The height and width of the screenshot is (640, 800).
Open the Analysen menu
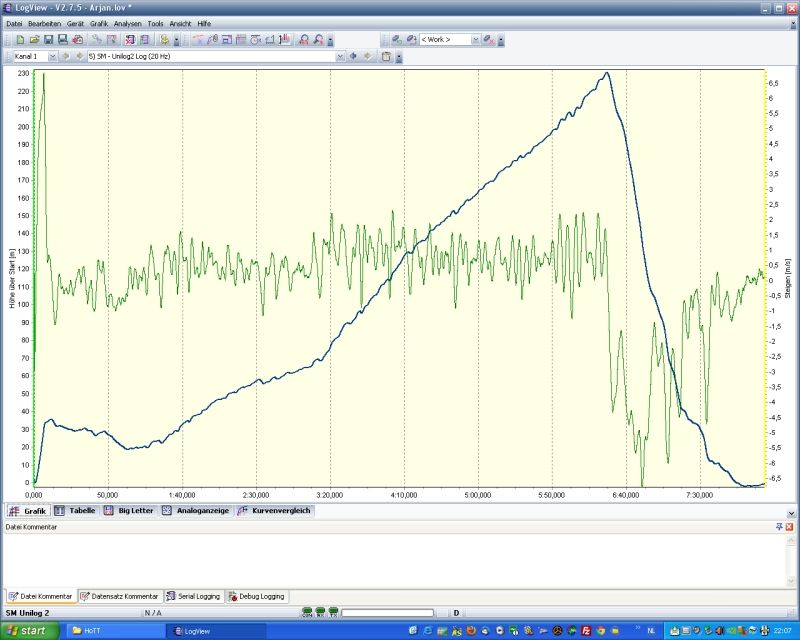[x=128, y=24]
